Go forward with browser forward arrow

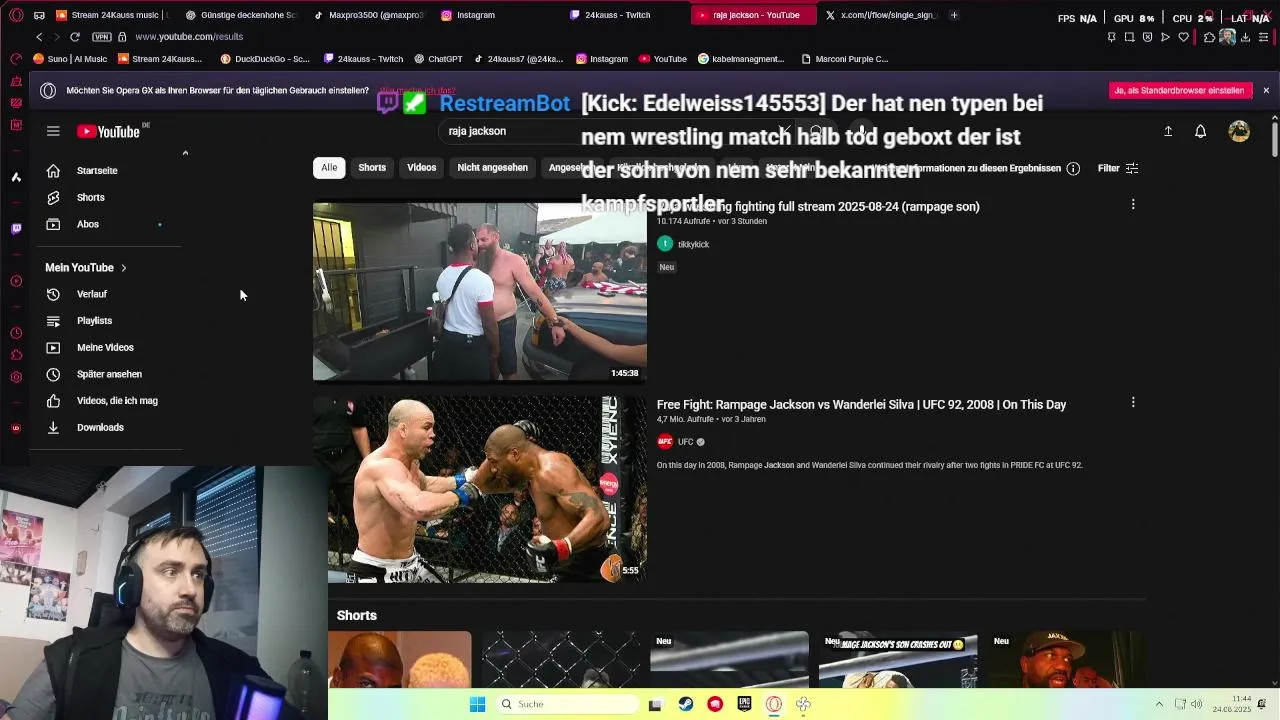56,37
